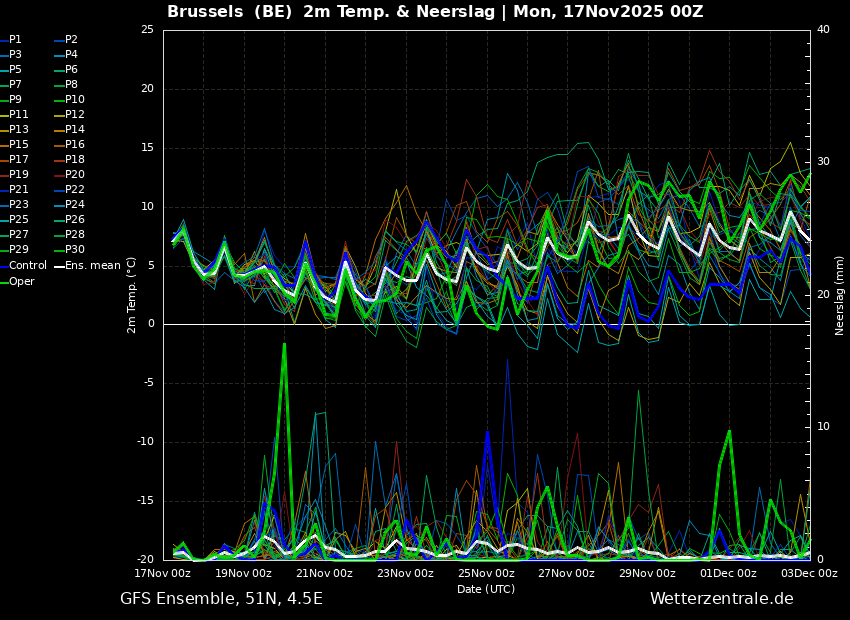This screenshot has height=620, width=850.
Task: Click the Neerslag (mm) axis label
Action: (840, 295)
